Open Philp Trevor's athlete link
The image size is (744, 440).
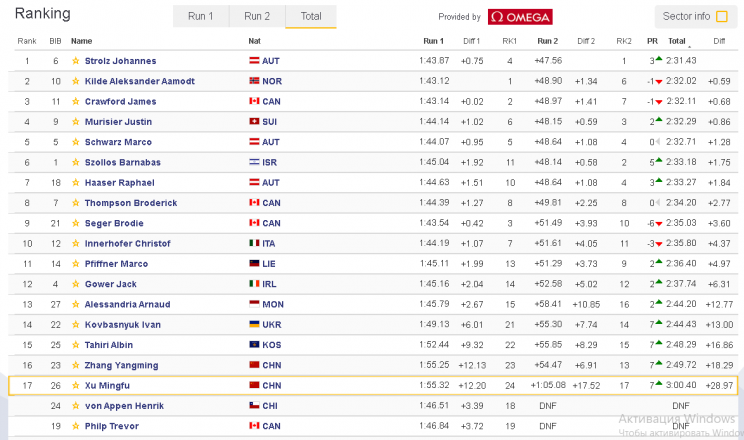(112, 426)
